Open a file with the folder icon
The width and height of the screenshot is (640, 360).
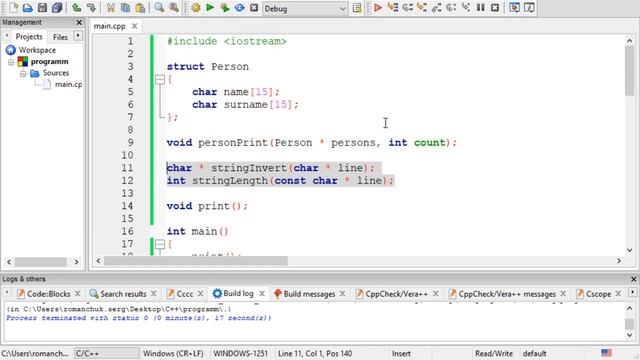pos(27,7)
